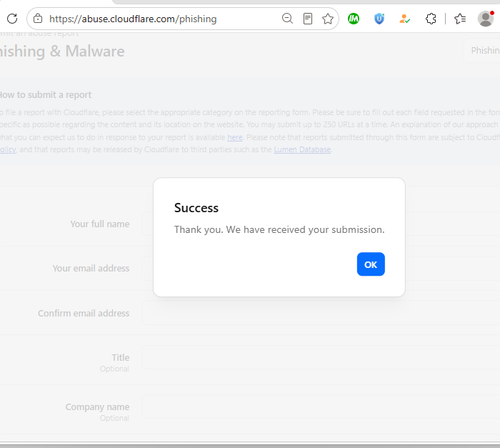Click the 'How to submit a report' heading

tap(46, 95)
